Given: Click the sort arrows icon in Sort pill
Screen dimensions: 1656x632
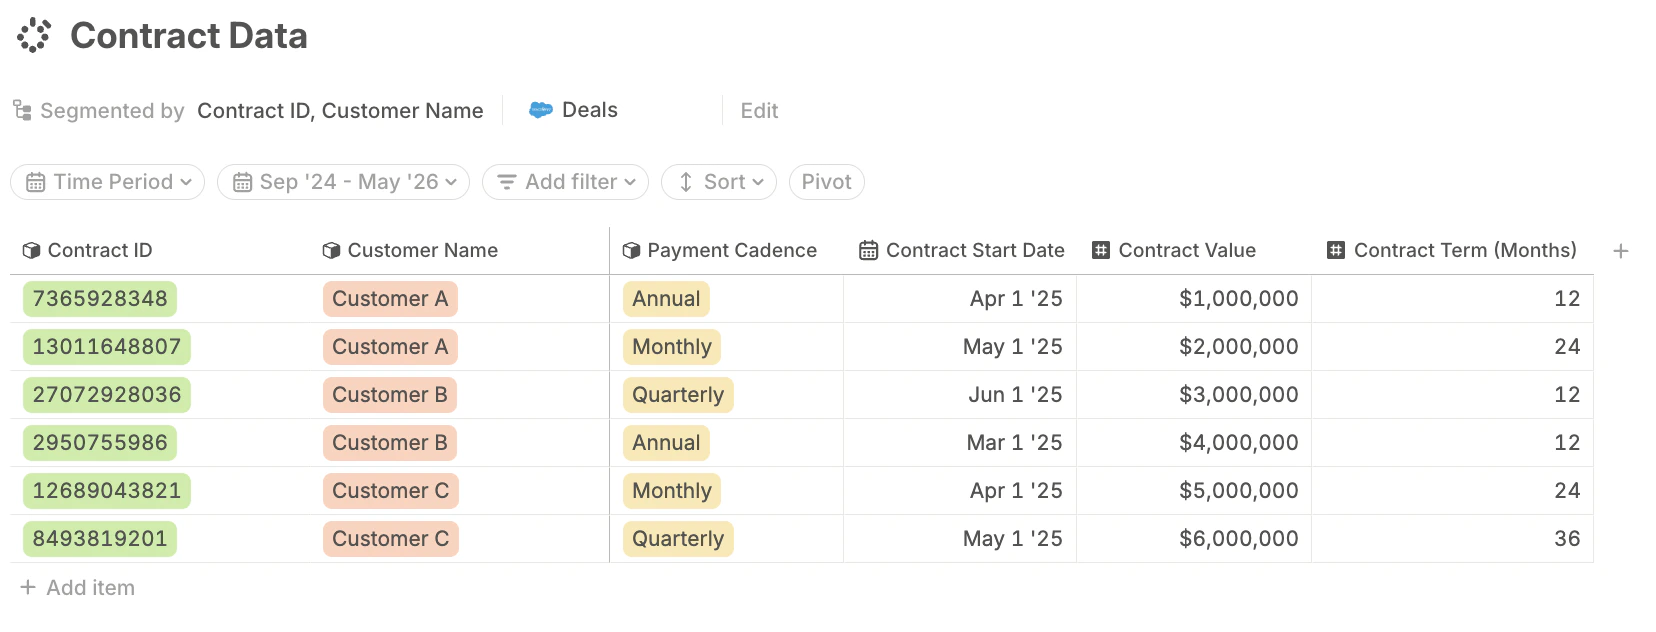Looking at the screenshot, I should click(x=685, y=182).
